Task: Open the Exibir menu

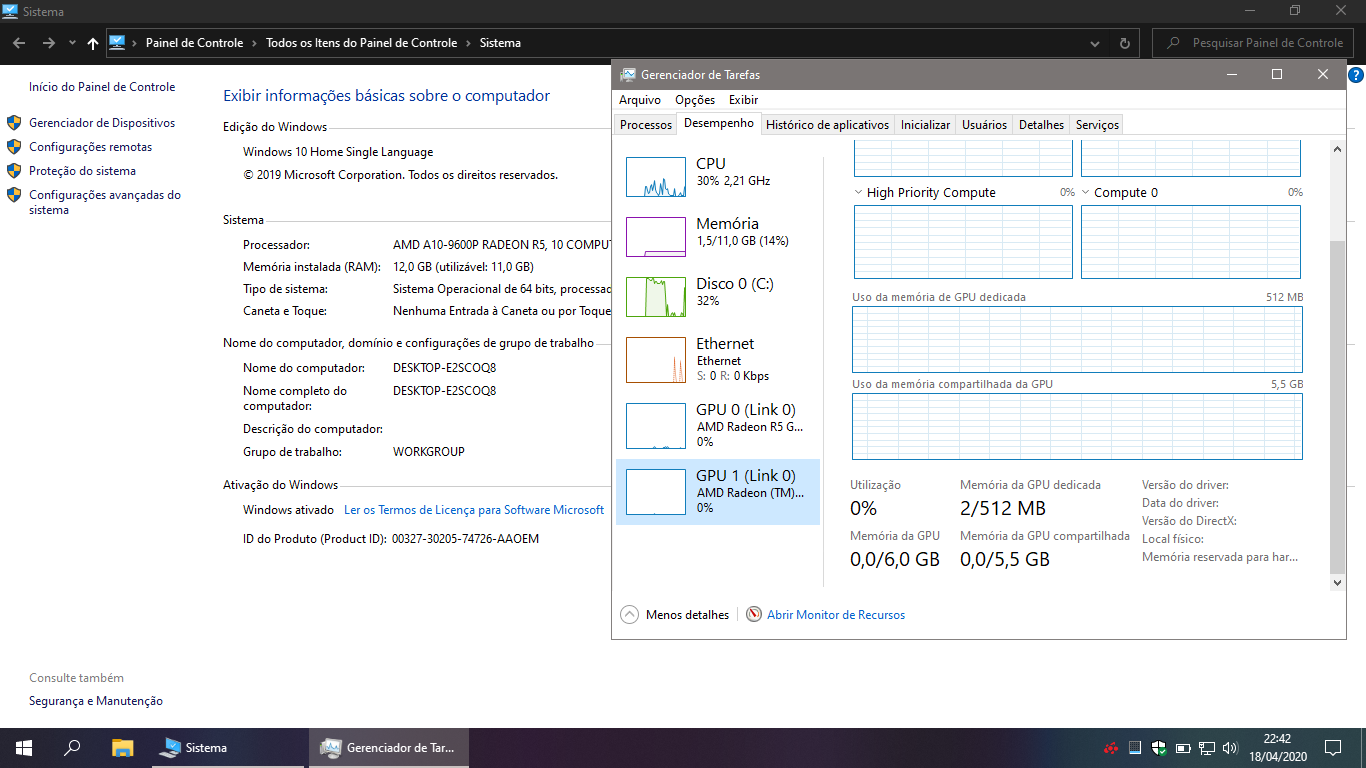Action: [743, 100]
